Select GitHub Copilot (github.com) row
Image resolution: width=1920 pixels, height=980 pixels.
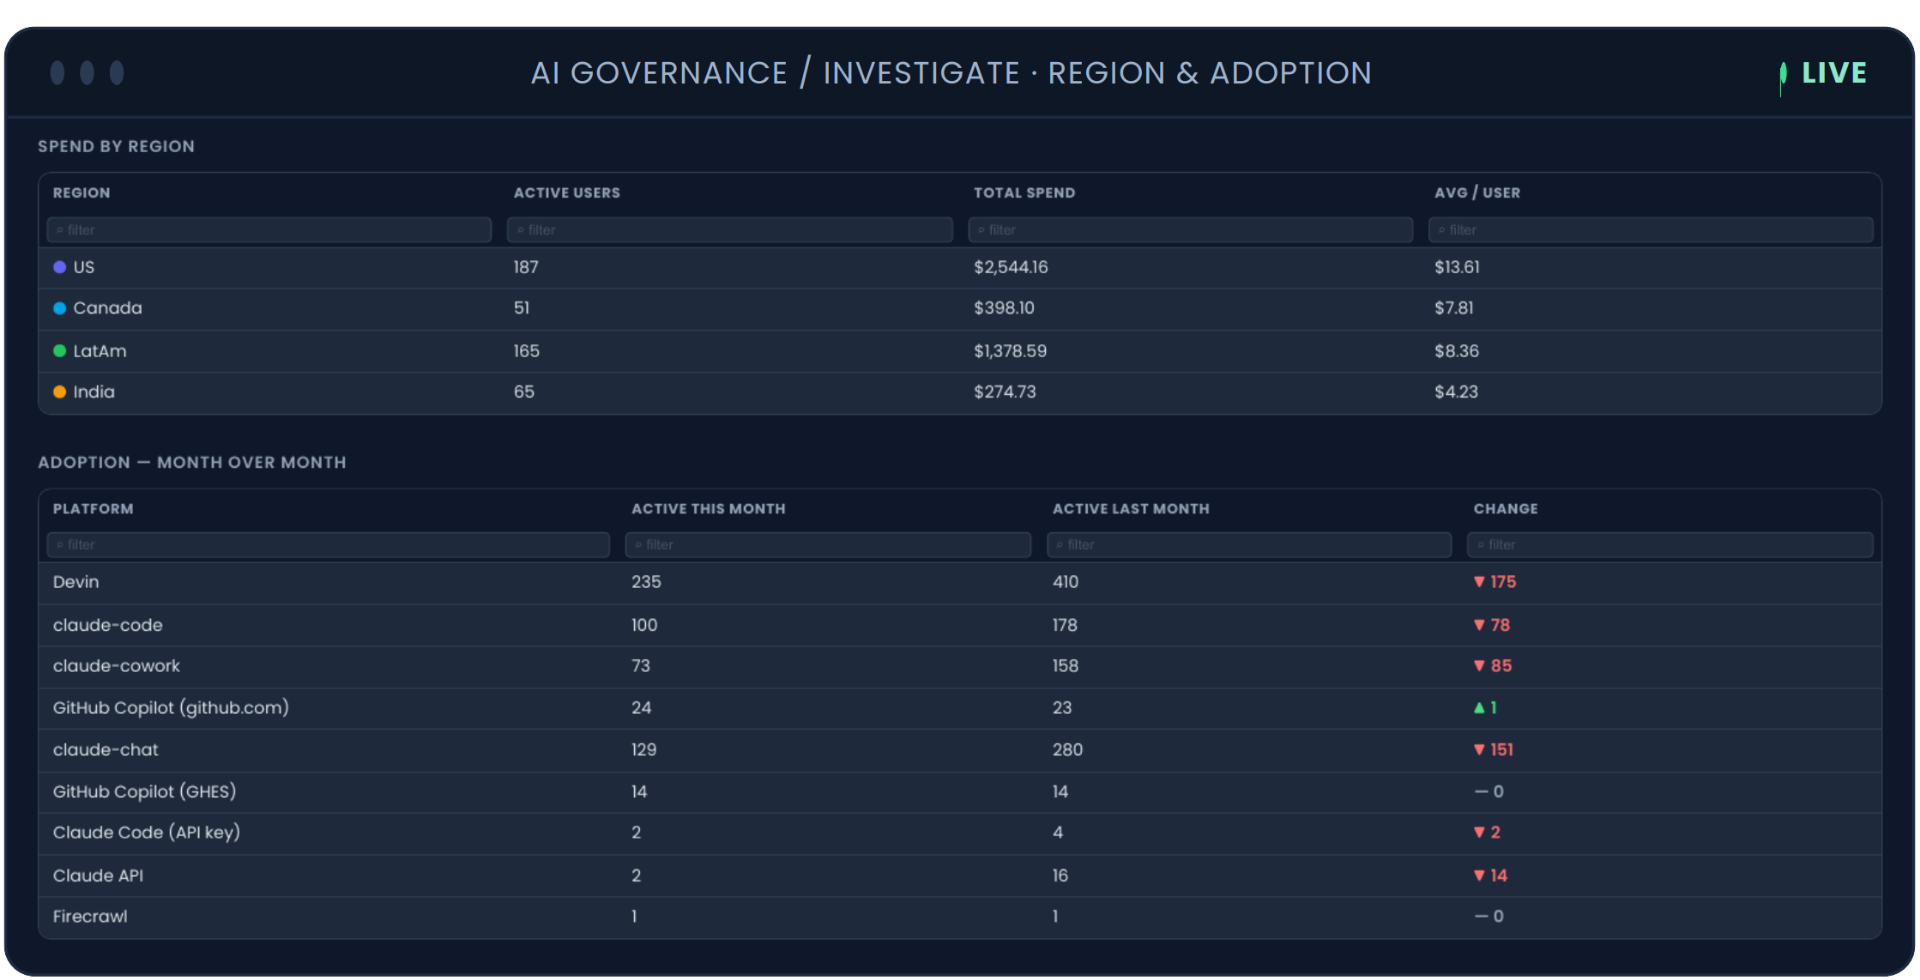[960, 708]
